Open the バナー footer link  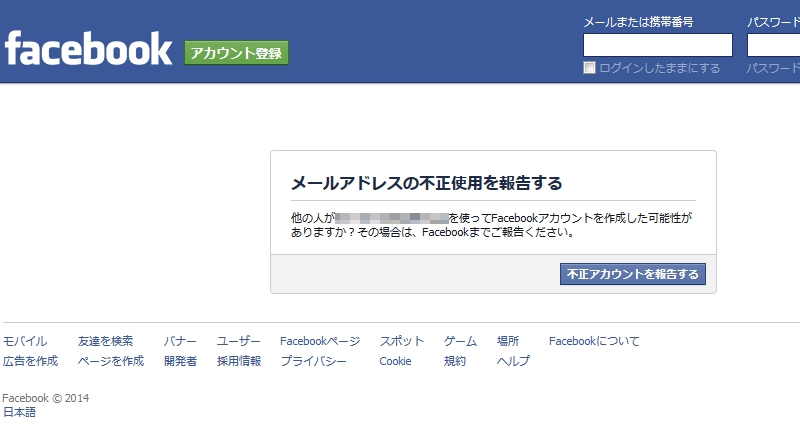(180, 341)
